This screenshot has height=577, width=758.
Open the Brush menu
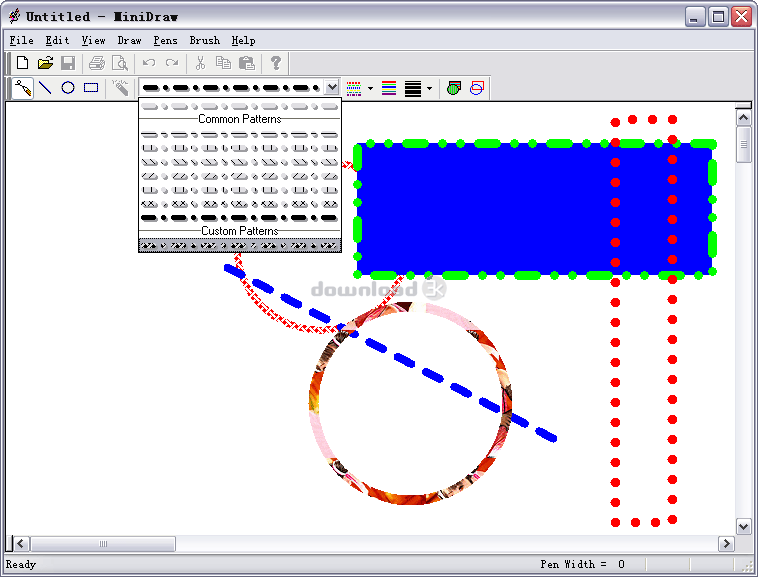coord(204,41)
